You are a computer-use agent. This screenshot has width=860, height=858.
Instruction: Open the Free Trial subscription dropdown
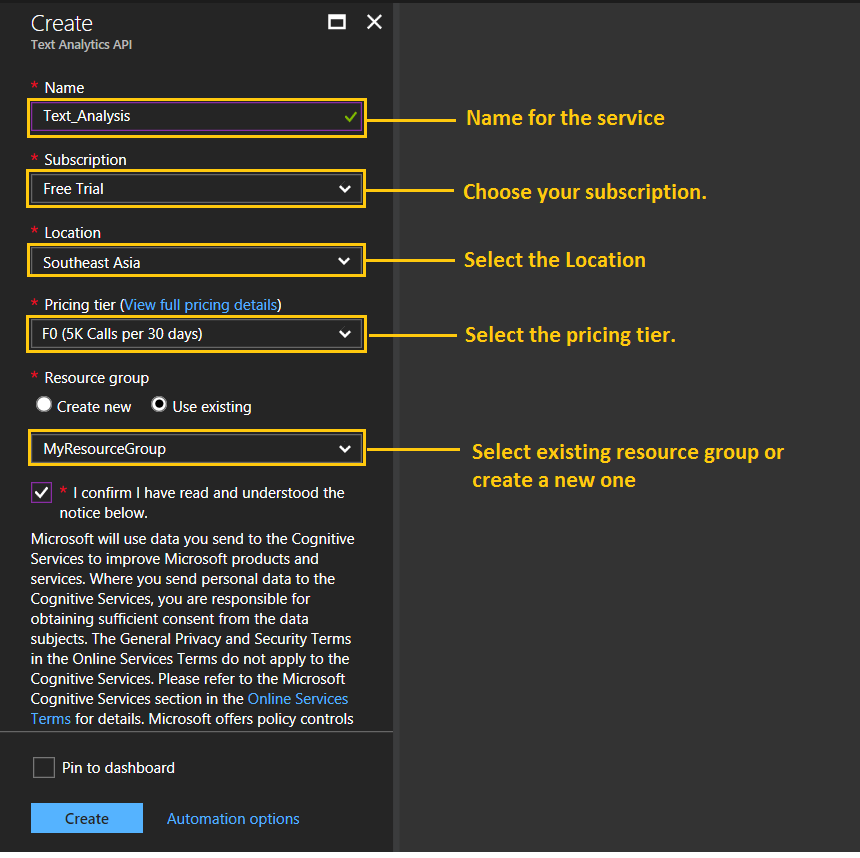[x=196, y=189]
